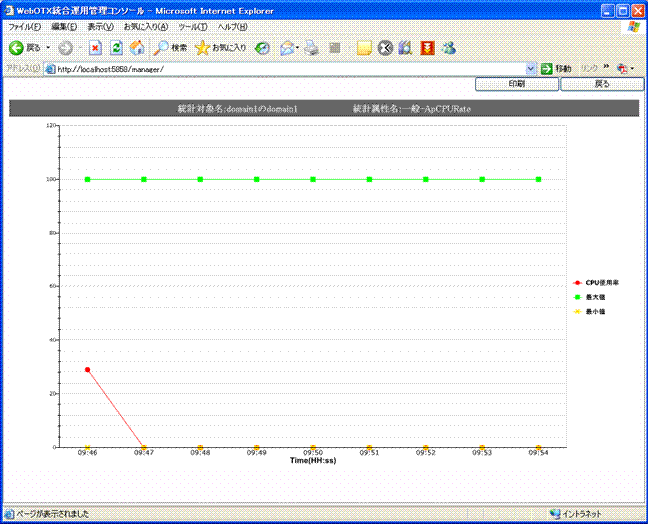Click the Mail toolbar icon

(287, 47)
